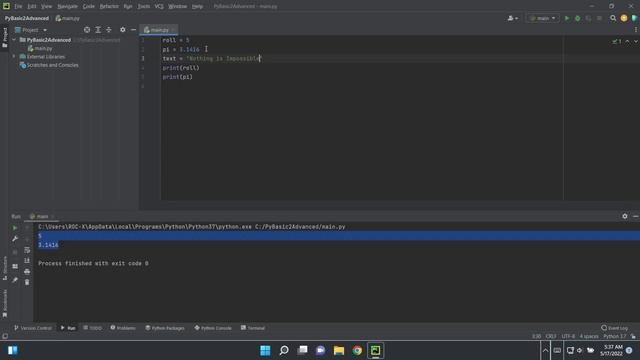Start the debugger with the green bug icon
This screenshot has height=360, width=640.
click(578, 18)
